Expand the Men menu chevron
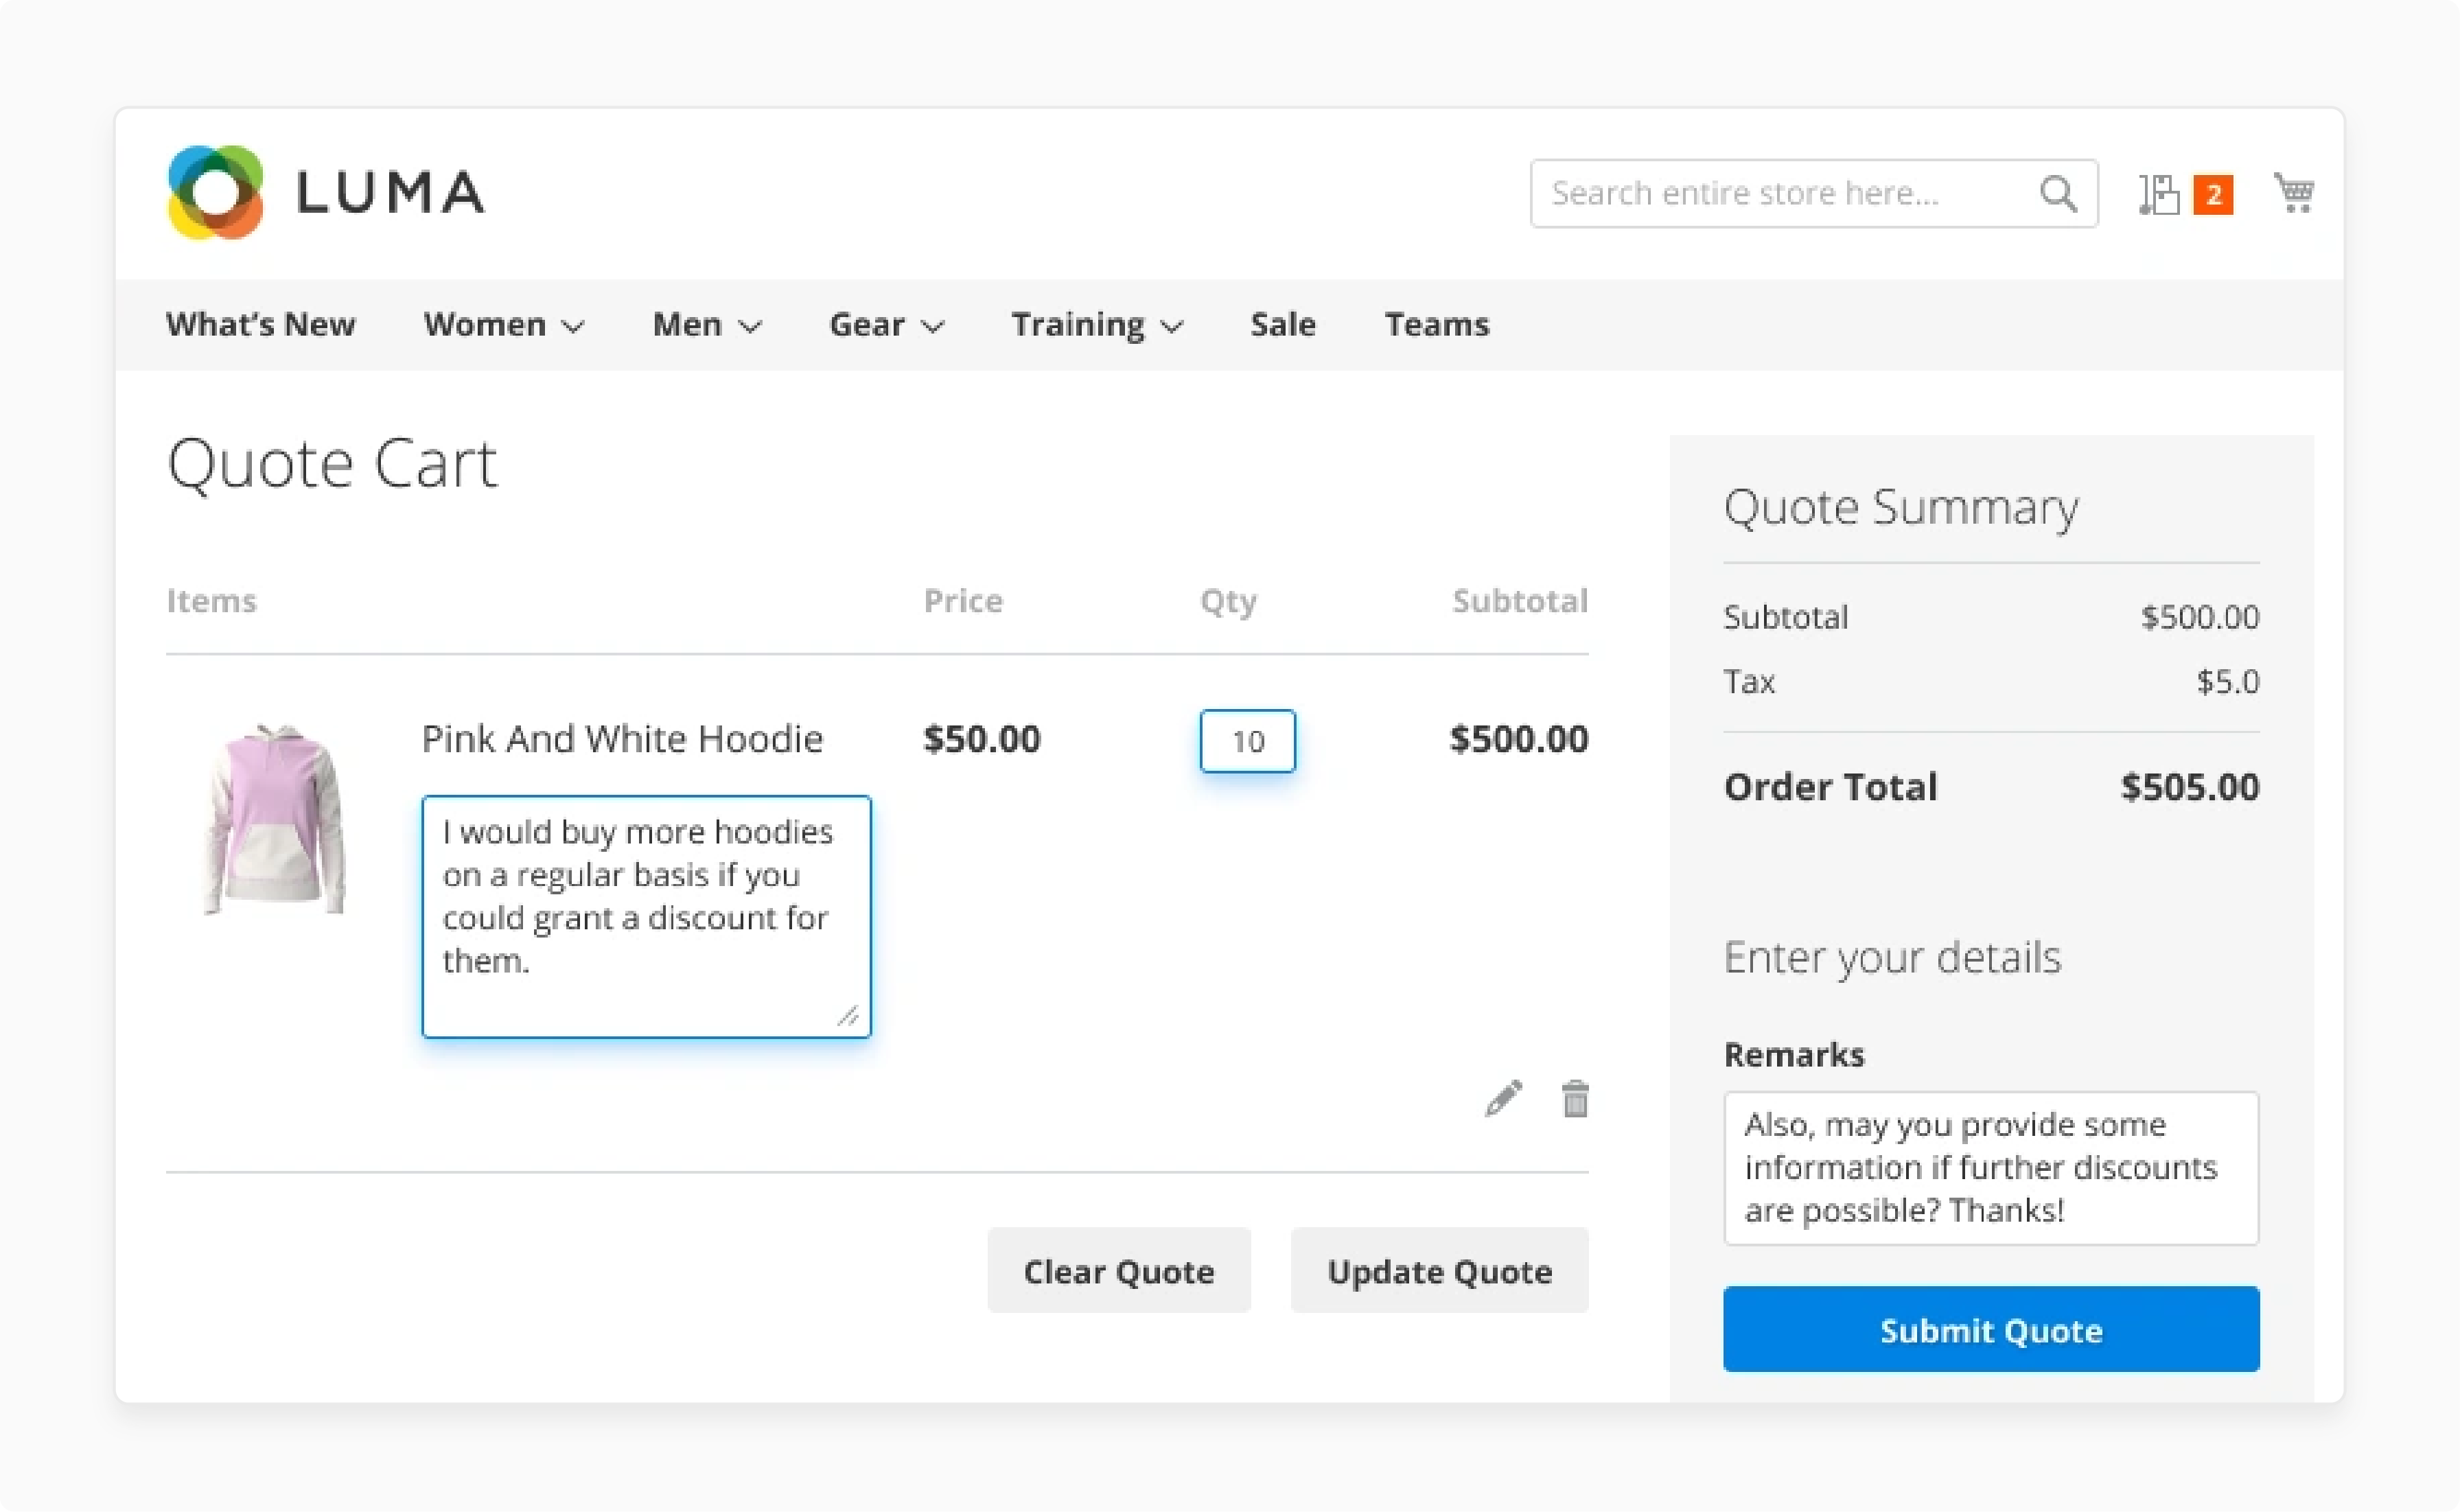The height and width of the screenshot is (1512, 2460). 750,327
